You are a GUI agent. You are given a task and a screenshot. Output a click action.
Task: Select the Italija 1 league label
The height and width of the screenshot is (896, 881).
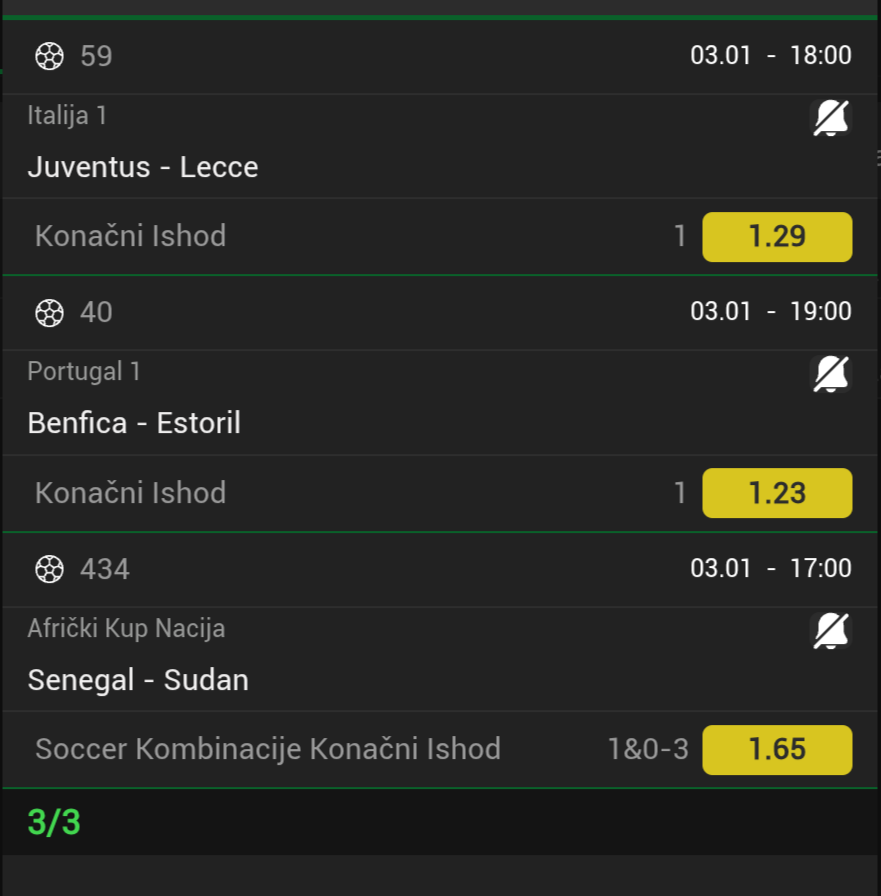click(x=67, y=116)
